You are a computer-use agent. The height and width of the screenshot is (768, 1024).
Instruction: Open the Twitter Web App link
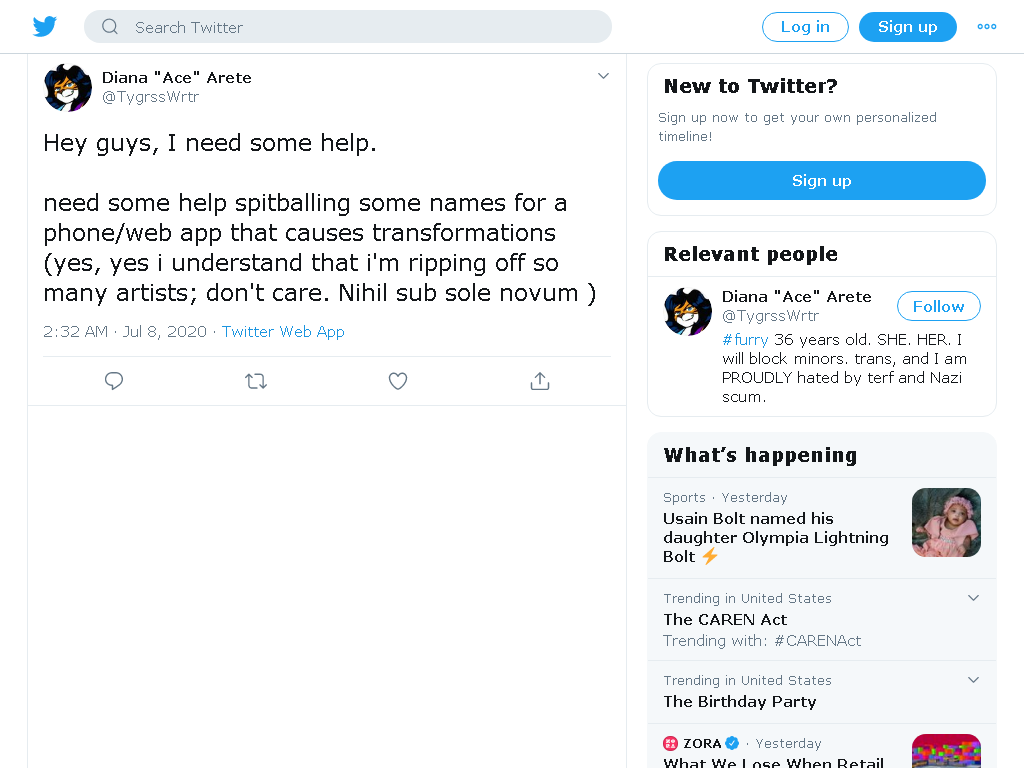coord(283,332)
